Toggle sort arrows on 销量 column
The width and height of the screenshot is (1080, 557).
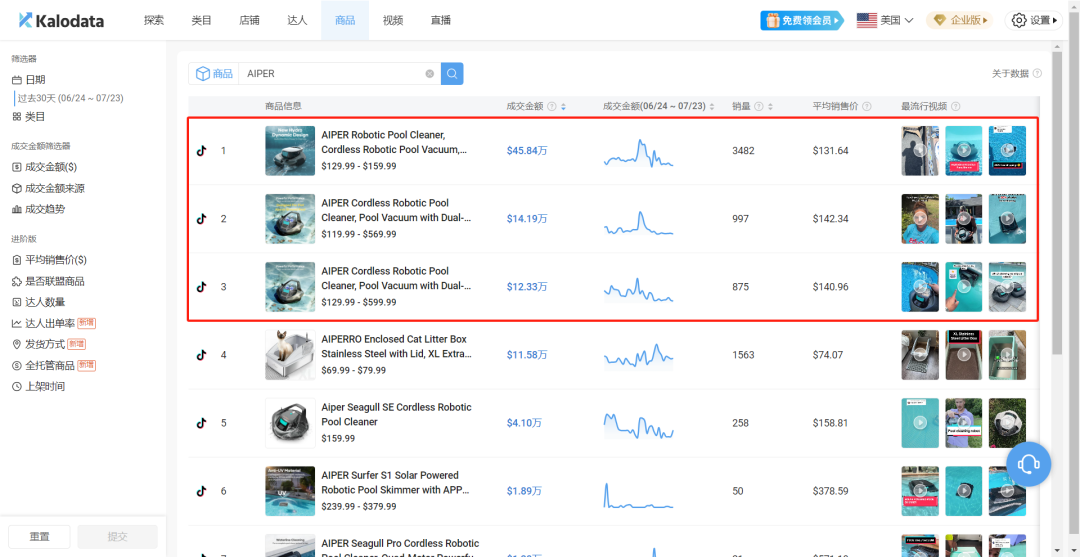(x=770, y=107)
